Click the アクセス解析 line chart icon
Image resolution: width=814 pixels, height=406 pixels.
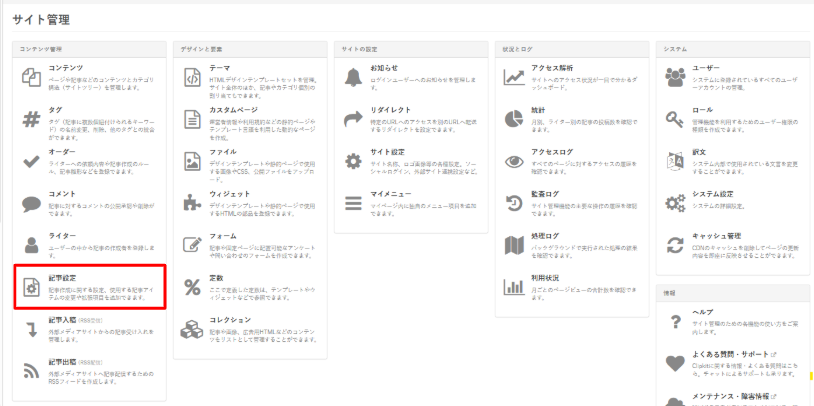point(514,77)
